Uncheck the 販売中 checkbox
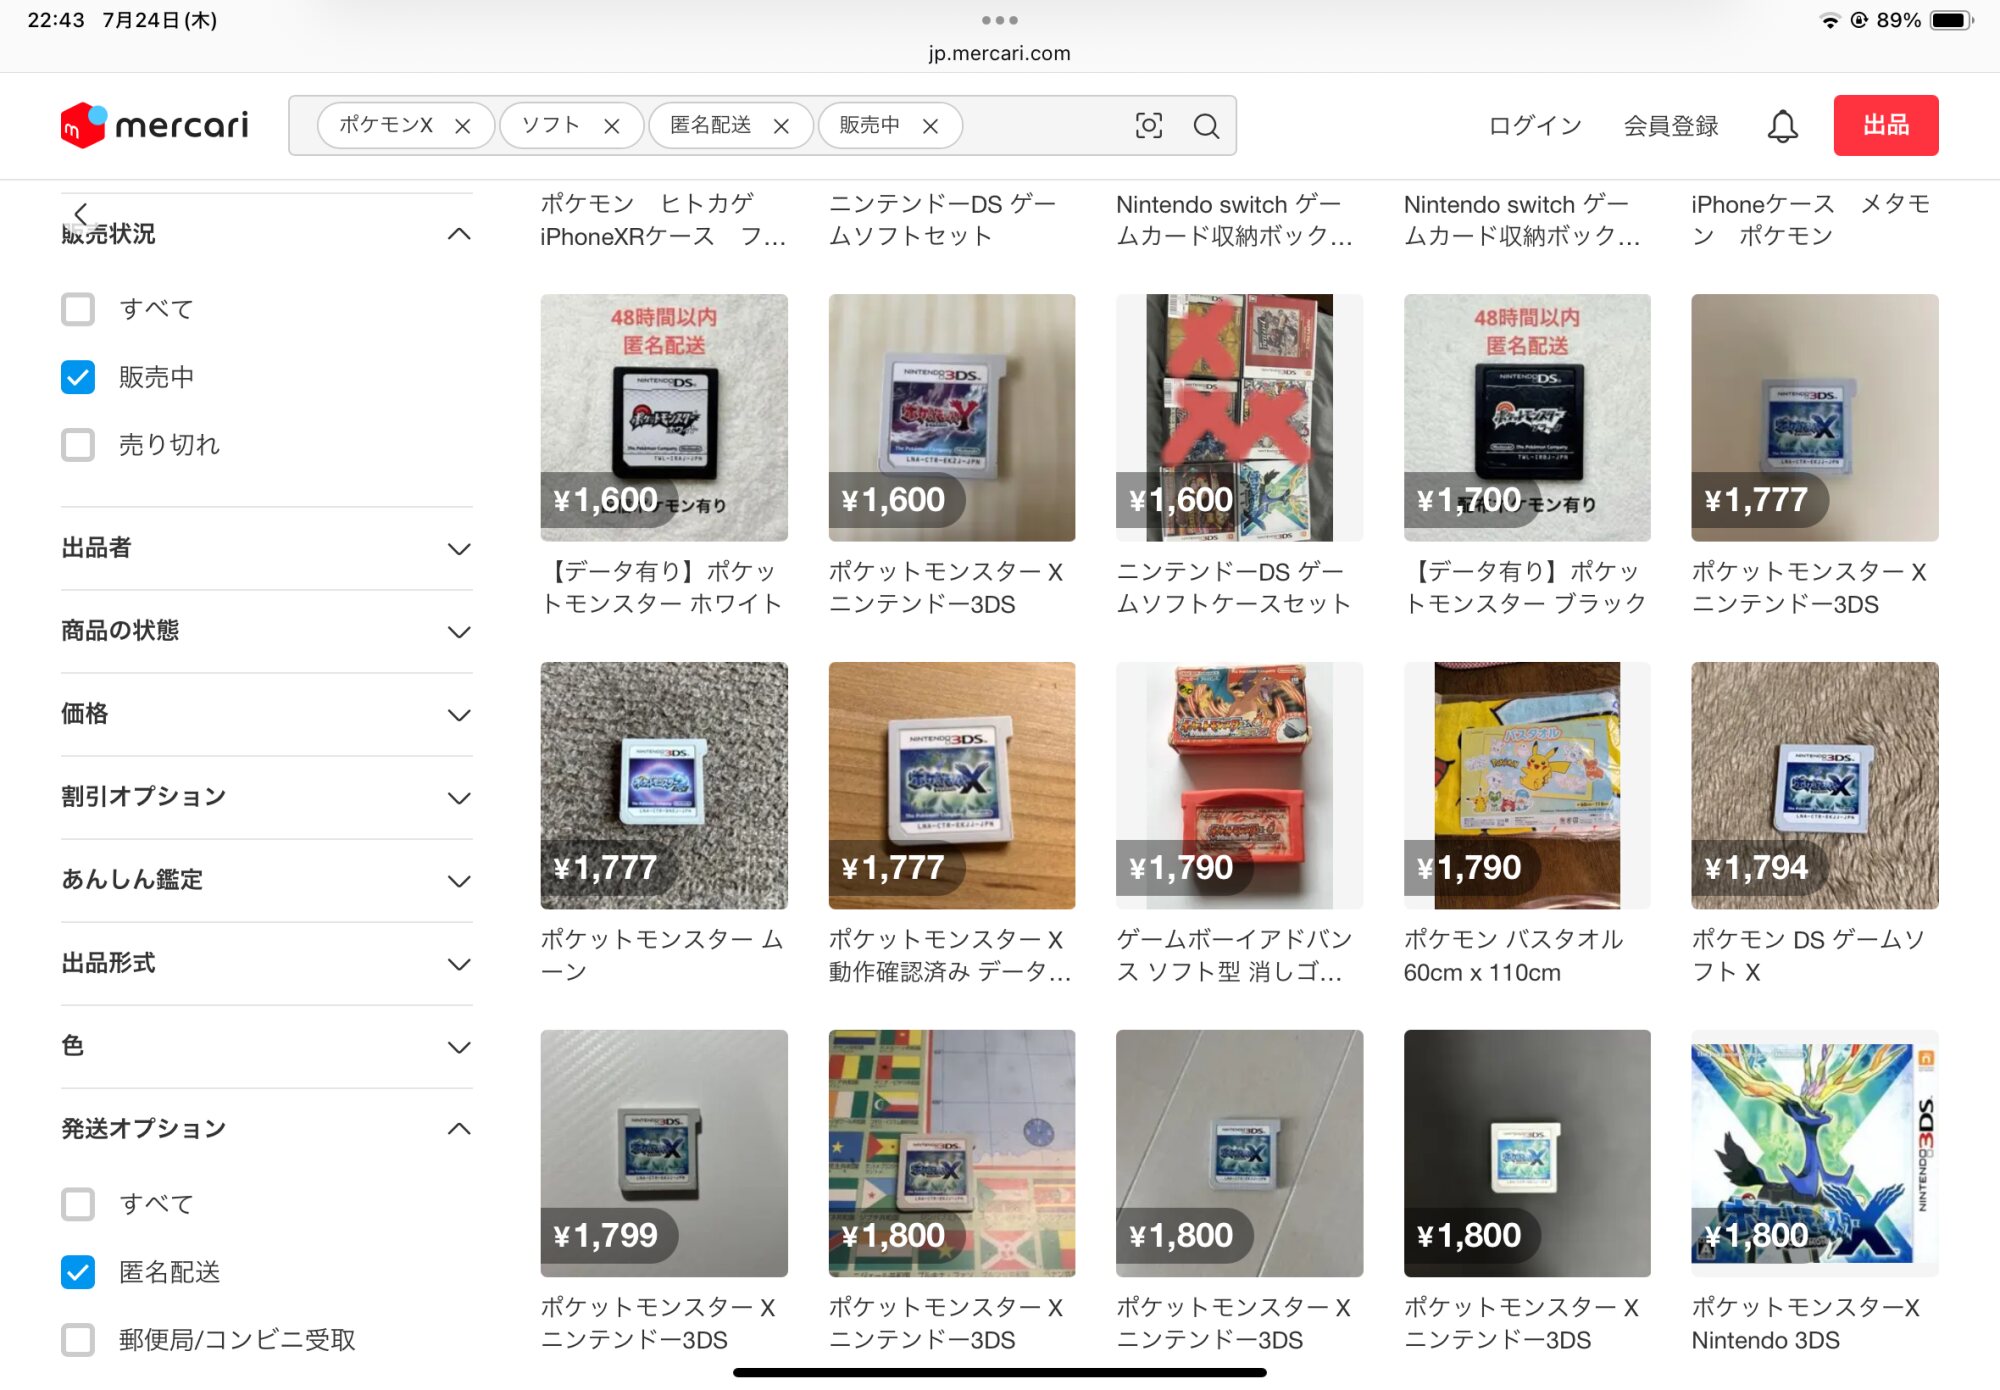 (78, 377)
